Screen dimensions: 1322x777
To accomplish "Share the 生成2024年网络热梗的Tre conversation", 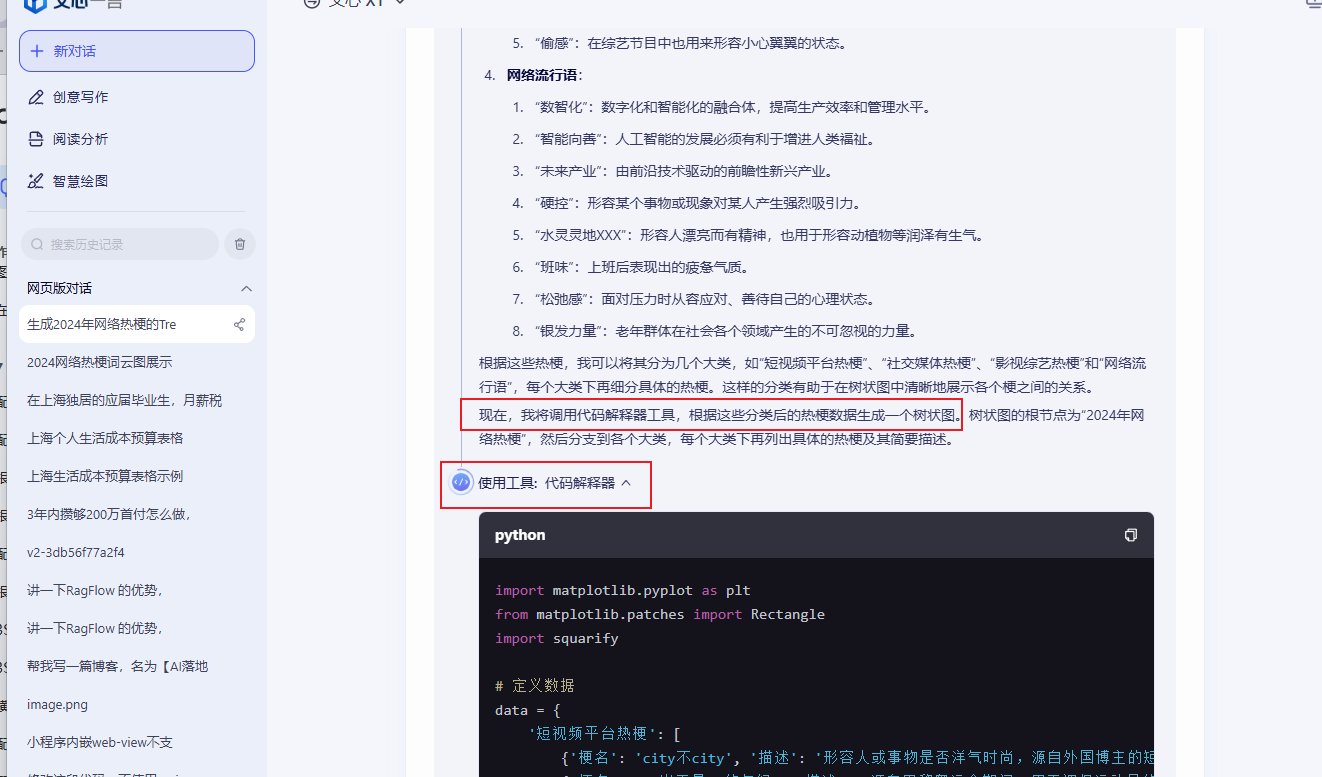I will [239, 324].
